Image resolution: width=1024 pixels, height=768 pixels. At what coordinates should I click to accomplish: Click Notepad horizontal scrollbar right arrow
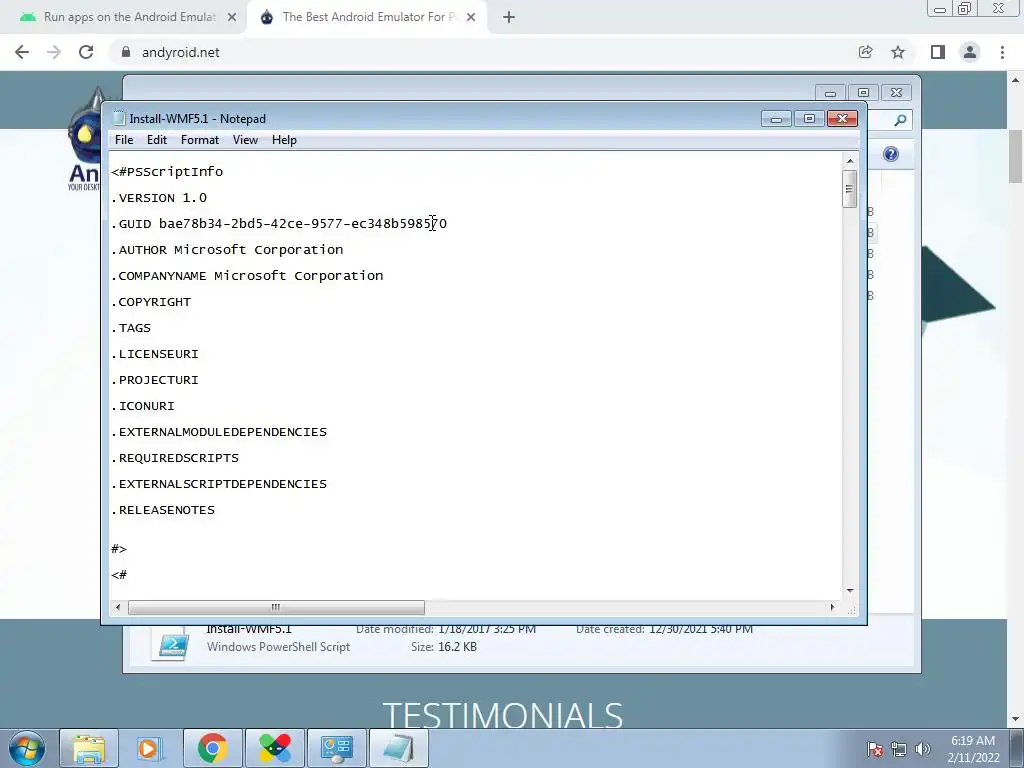pos(832,607)
